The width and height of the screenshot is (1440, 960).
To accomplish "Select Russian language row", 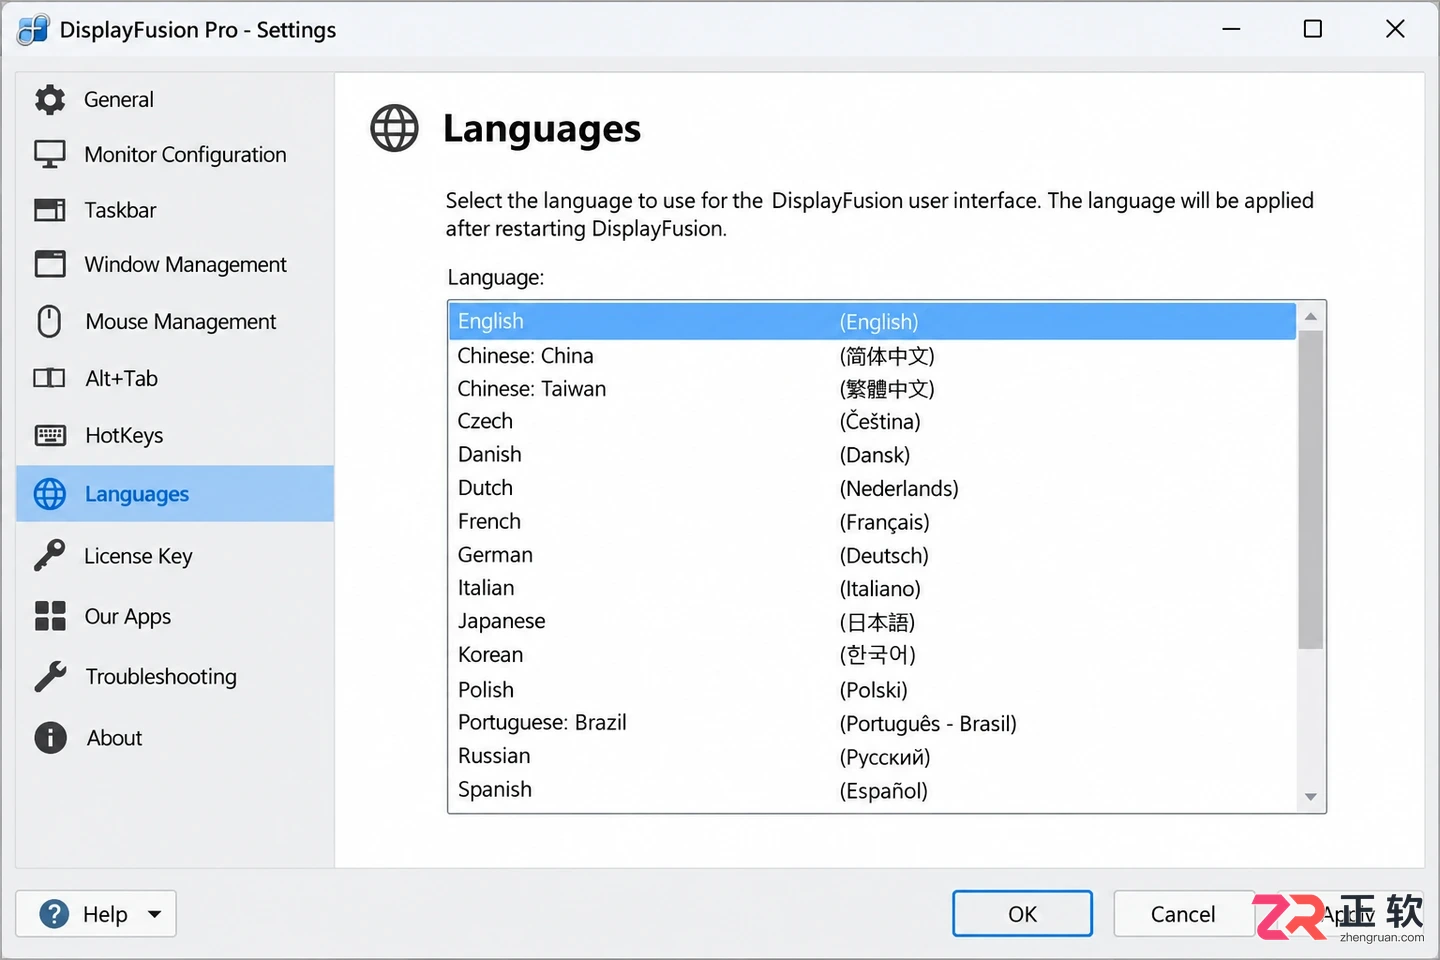I will [x=872, y=757].
